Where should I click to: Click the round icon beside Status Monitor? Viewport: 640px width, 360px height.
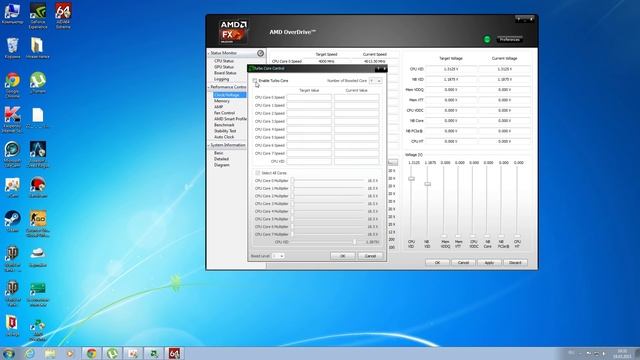[x=260, y=53]
